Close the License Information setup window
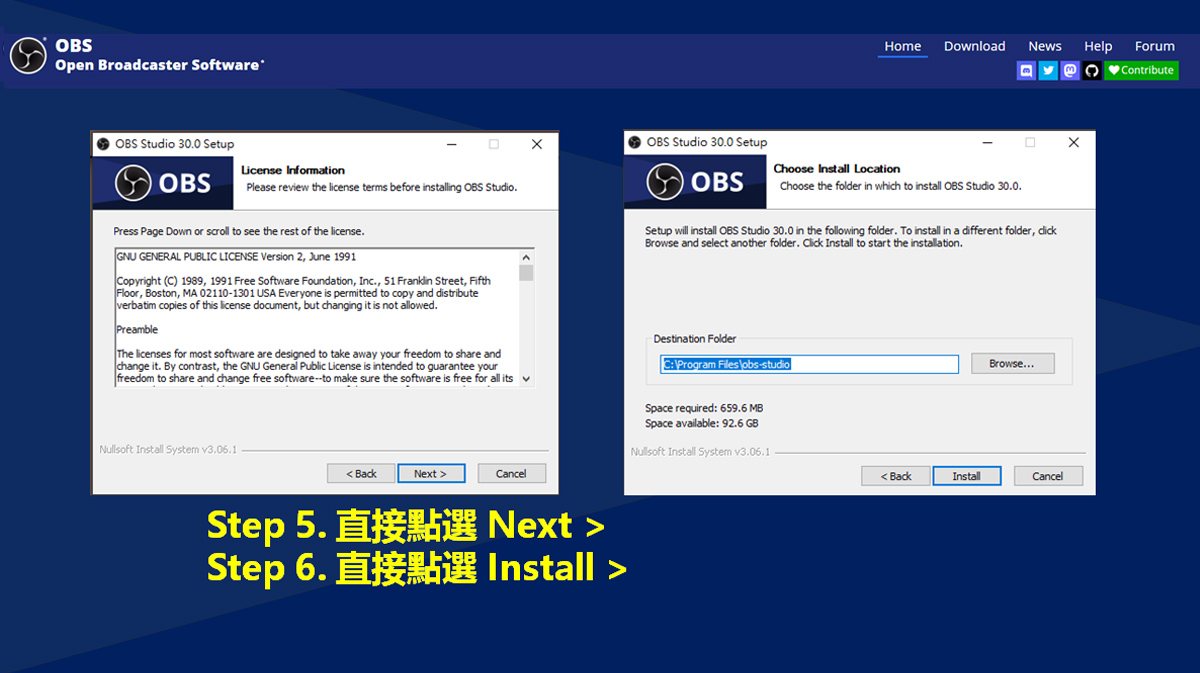 pos(537,144)
